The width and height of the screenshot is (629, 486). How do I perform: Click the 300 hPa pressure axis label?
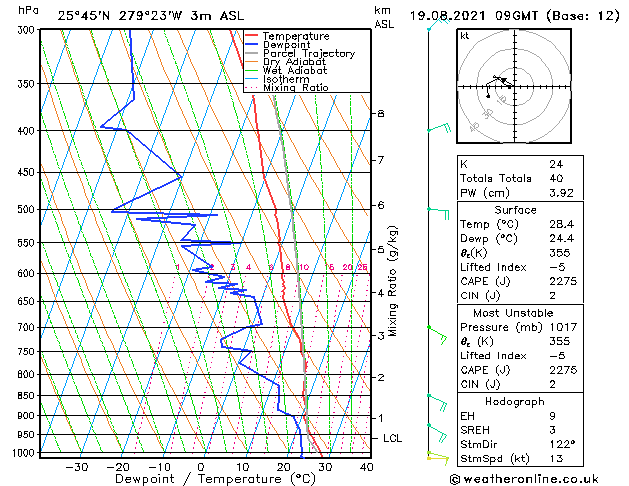[28, 30]
